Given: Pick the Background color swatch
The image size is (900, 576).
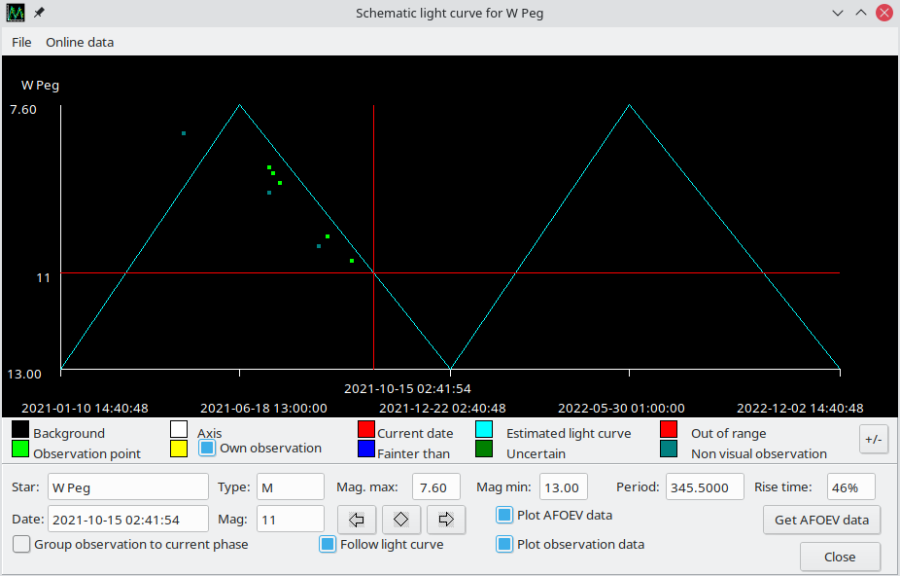Looking at the screenshot, I should point(20,430).
